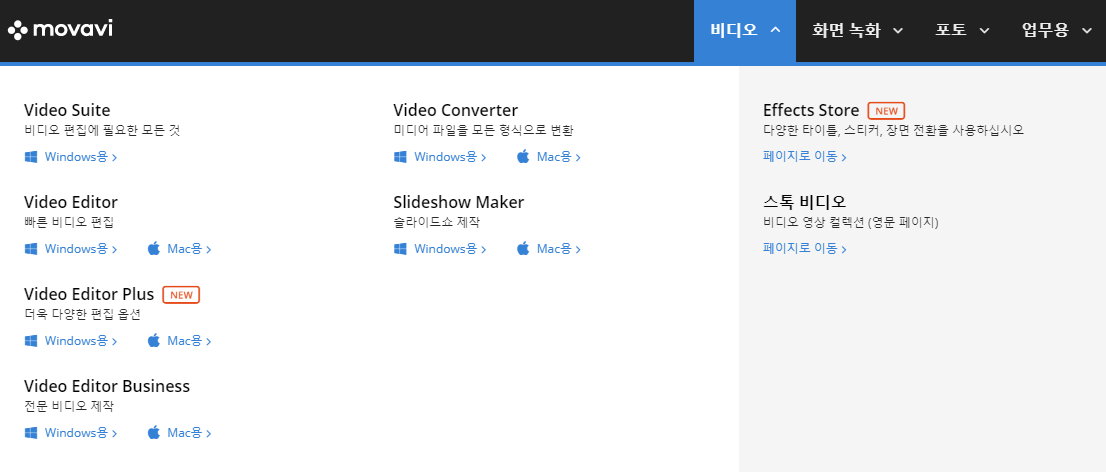The height and width of the screenshot is (472, 1106).
Task: Open Video Editor Plus Mac용 link
Action: pos(189,341)
